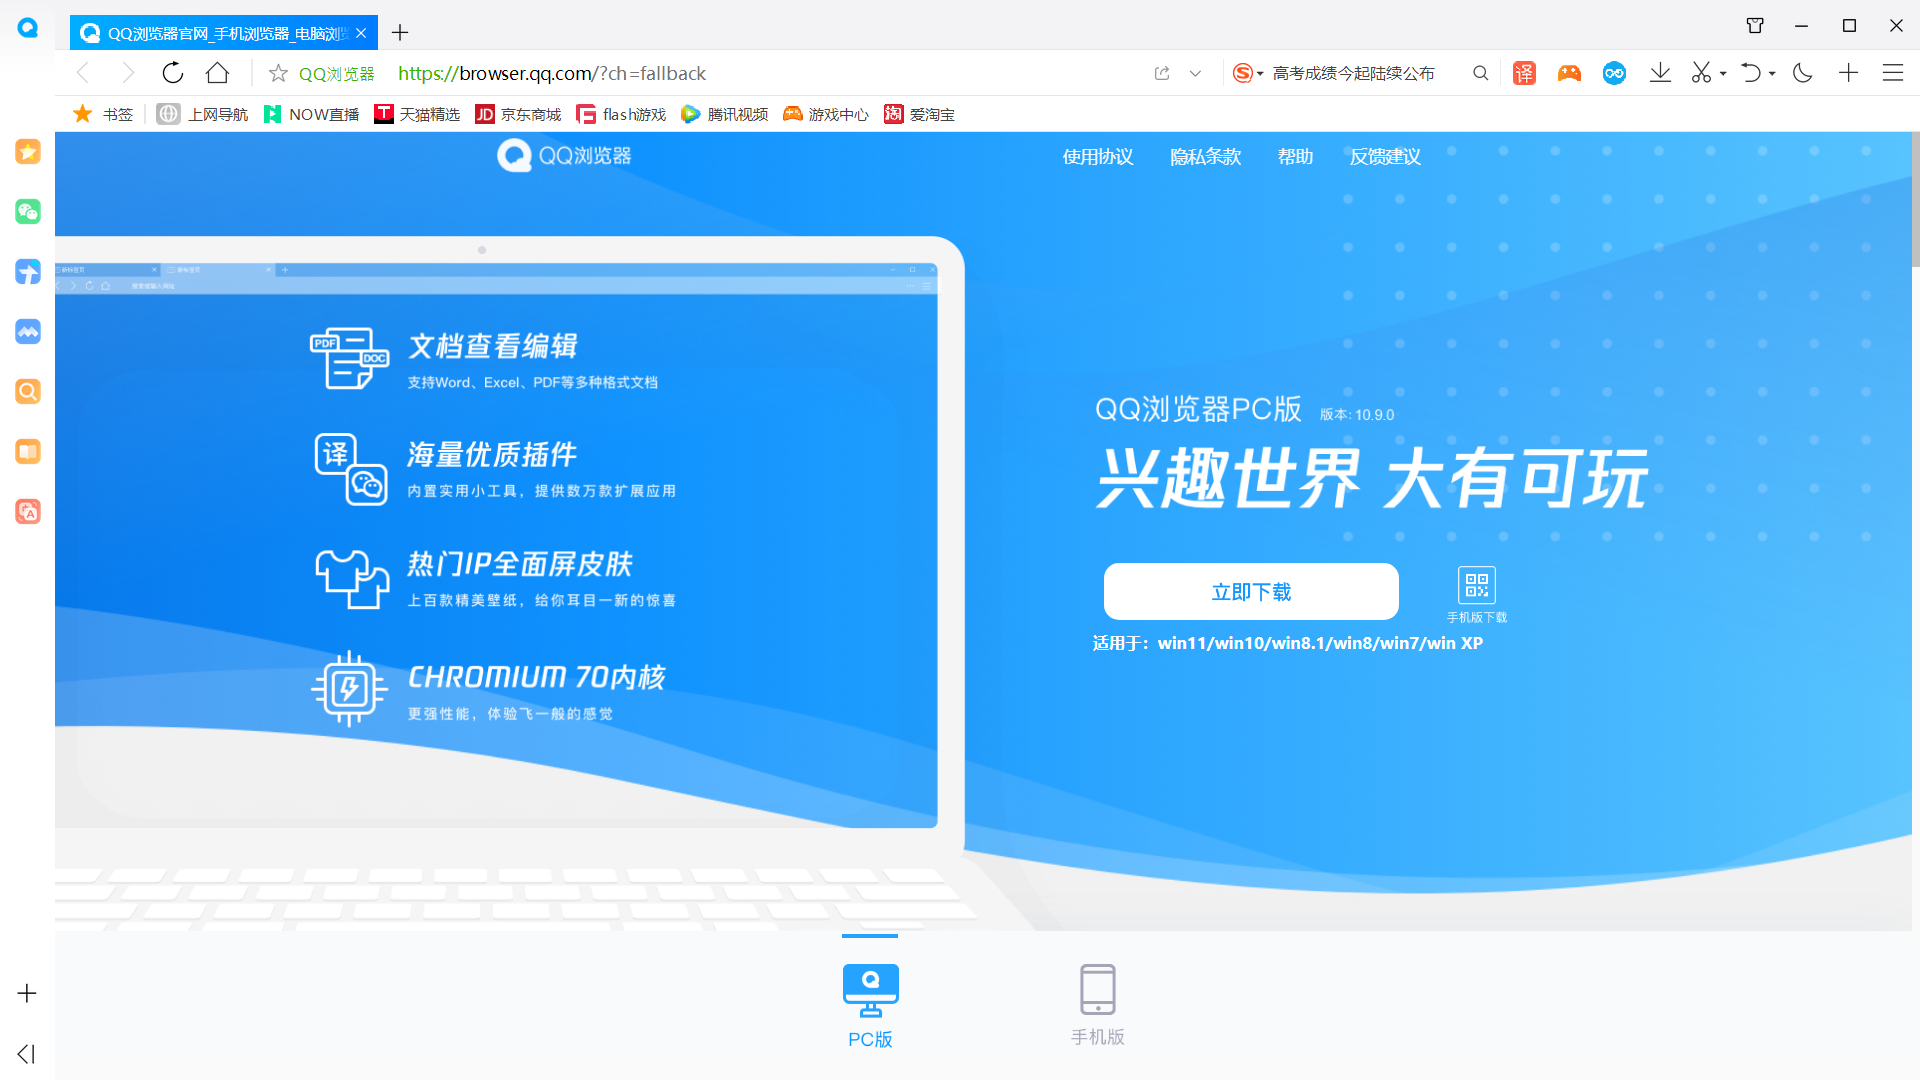
Task: Expand the screenshot tool dropdown arrow
Action: pyautogui.click(x=1723, y=74)
